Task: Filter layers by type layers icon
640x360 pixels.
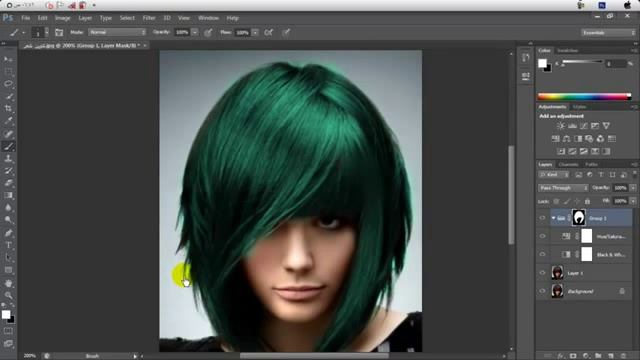Action: 601,175
